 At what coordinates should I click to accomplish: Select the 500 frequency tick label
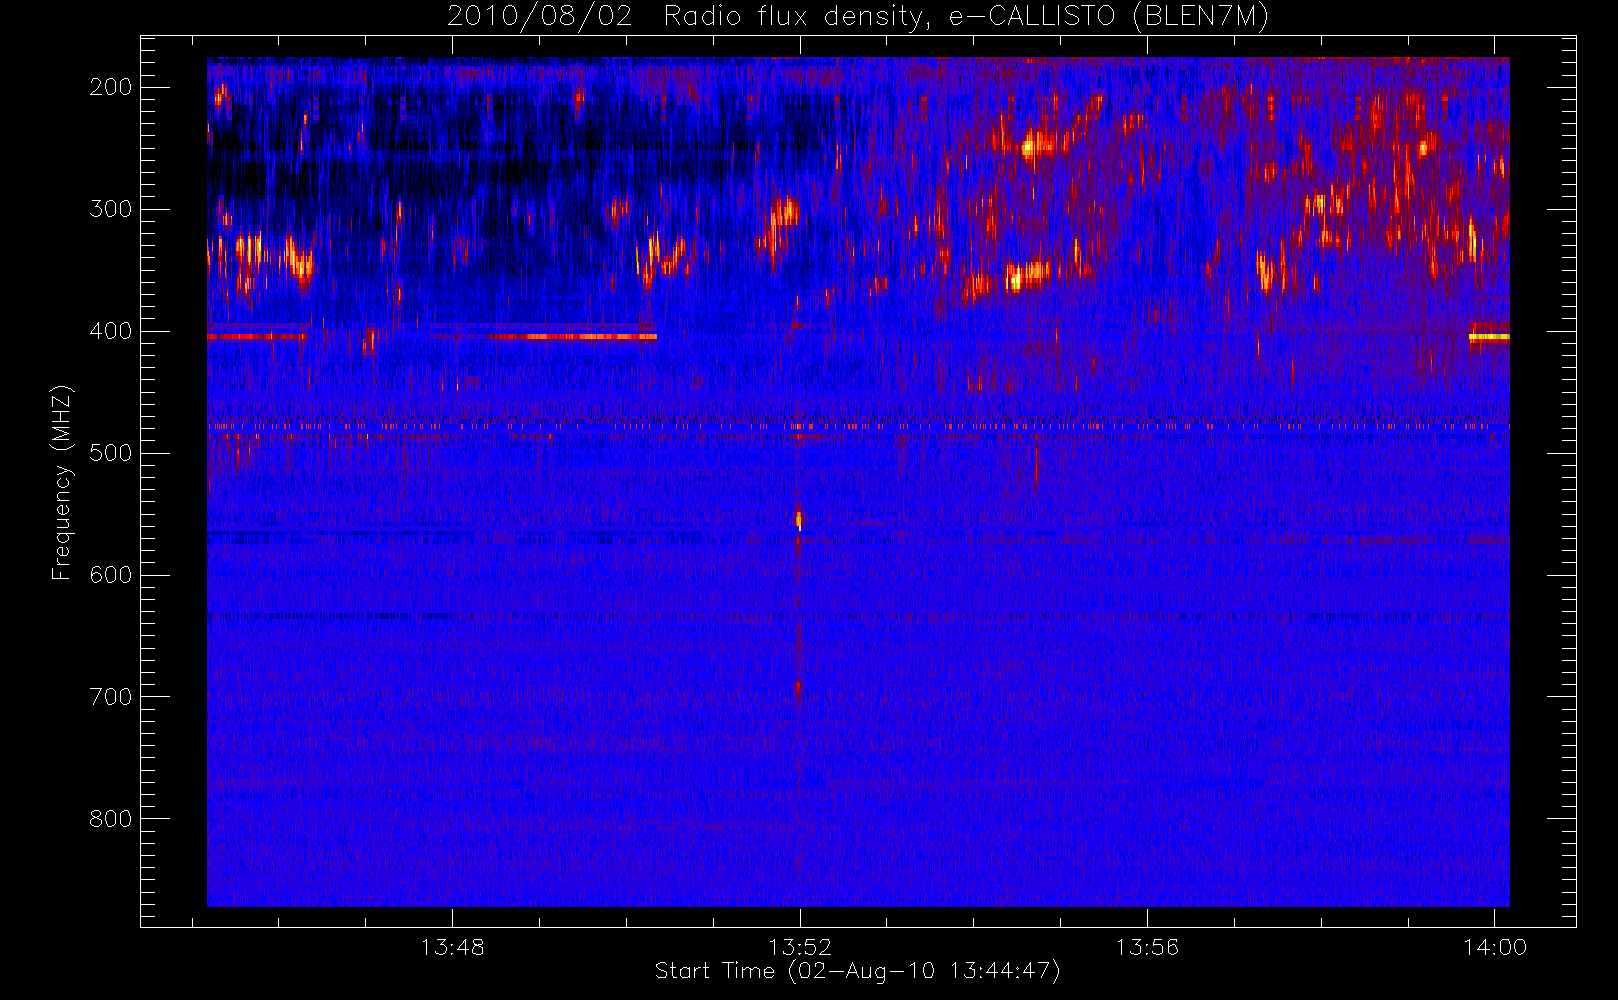(x=111, y=453)
